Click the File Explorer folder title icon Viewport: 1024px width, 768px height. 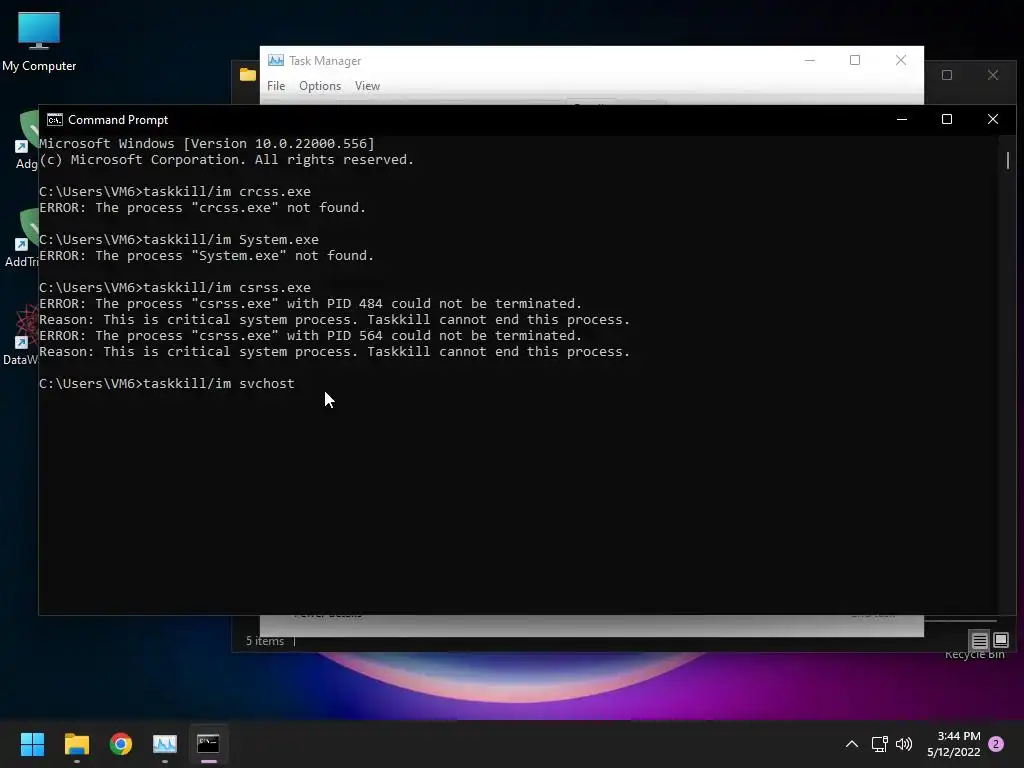pyautogui.click(x=248, y=74)
